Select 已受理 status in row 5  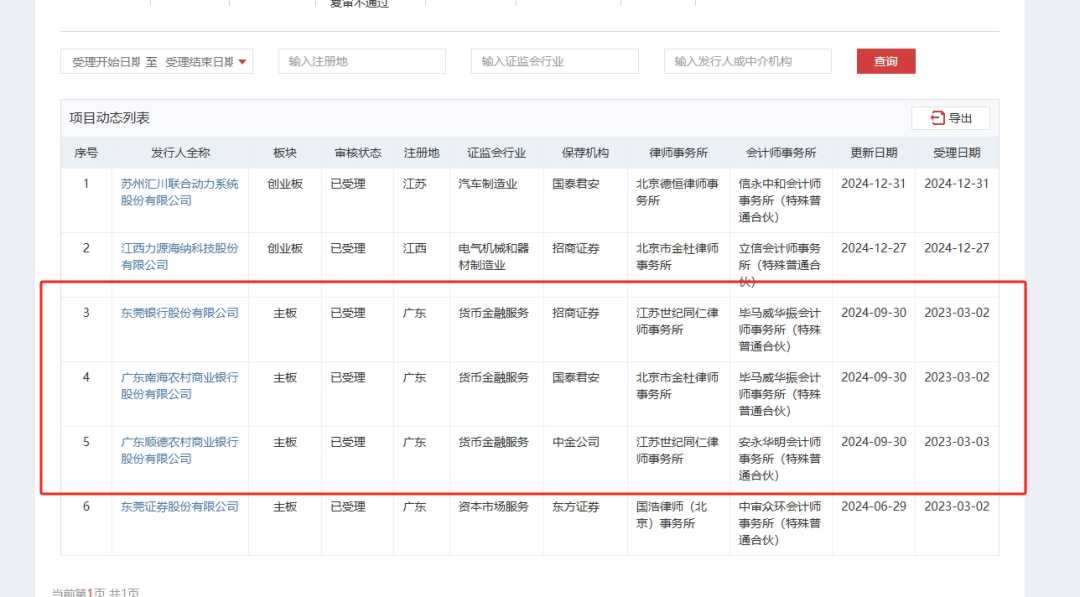coord(348,442)
